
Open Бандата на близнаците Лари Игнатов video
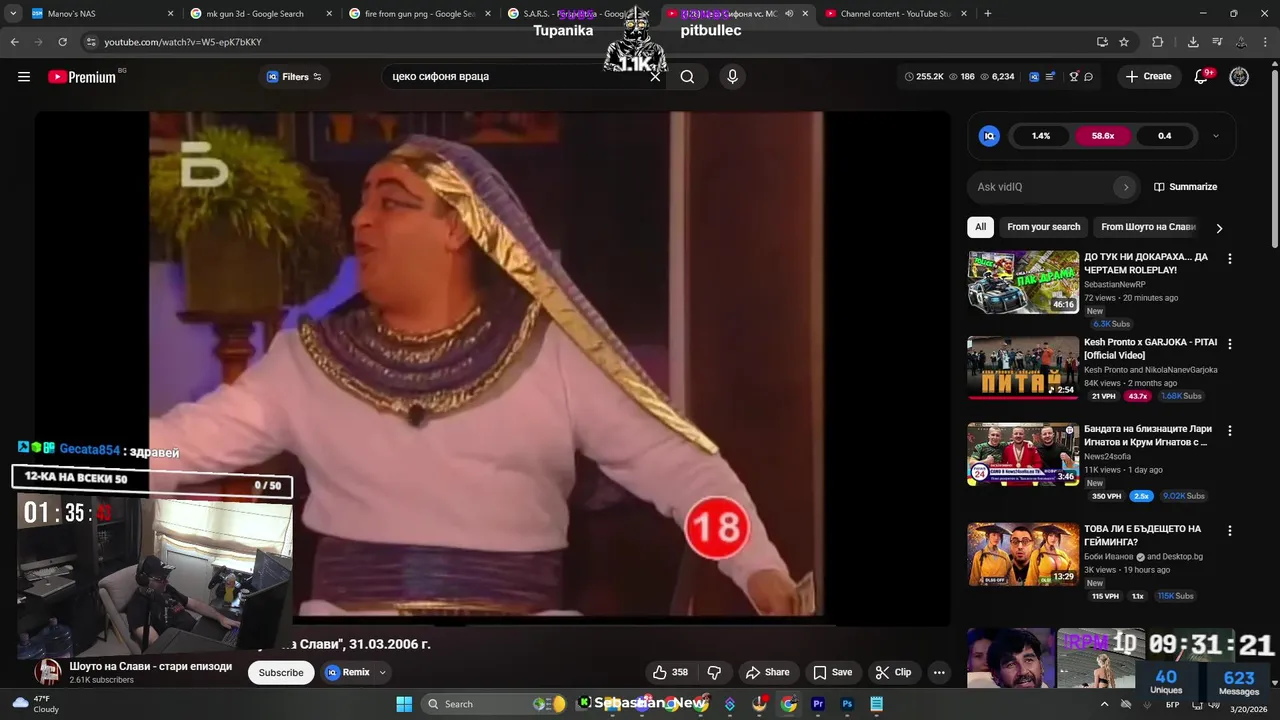point(1023,454)
